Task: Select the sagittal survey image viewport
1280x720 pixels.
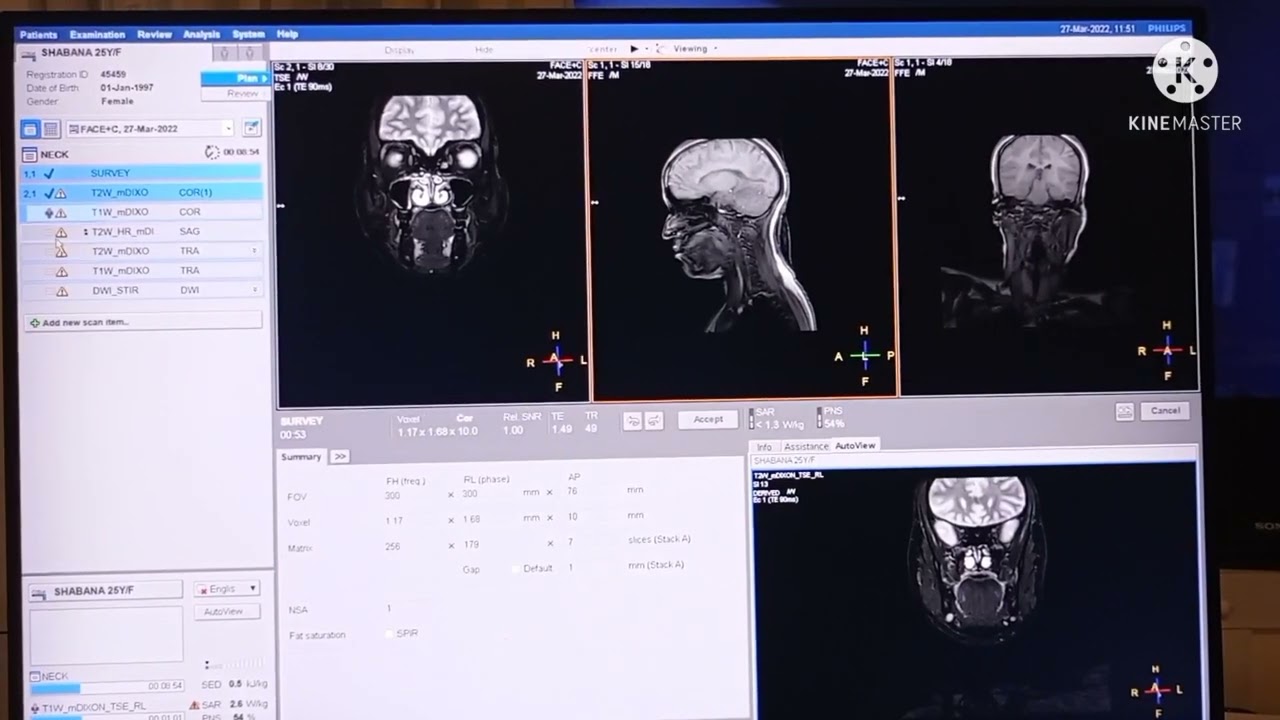Action: coord(741,228)
